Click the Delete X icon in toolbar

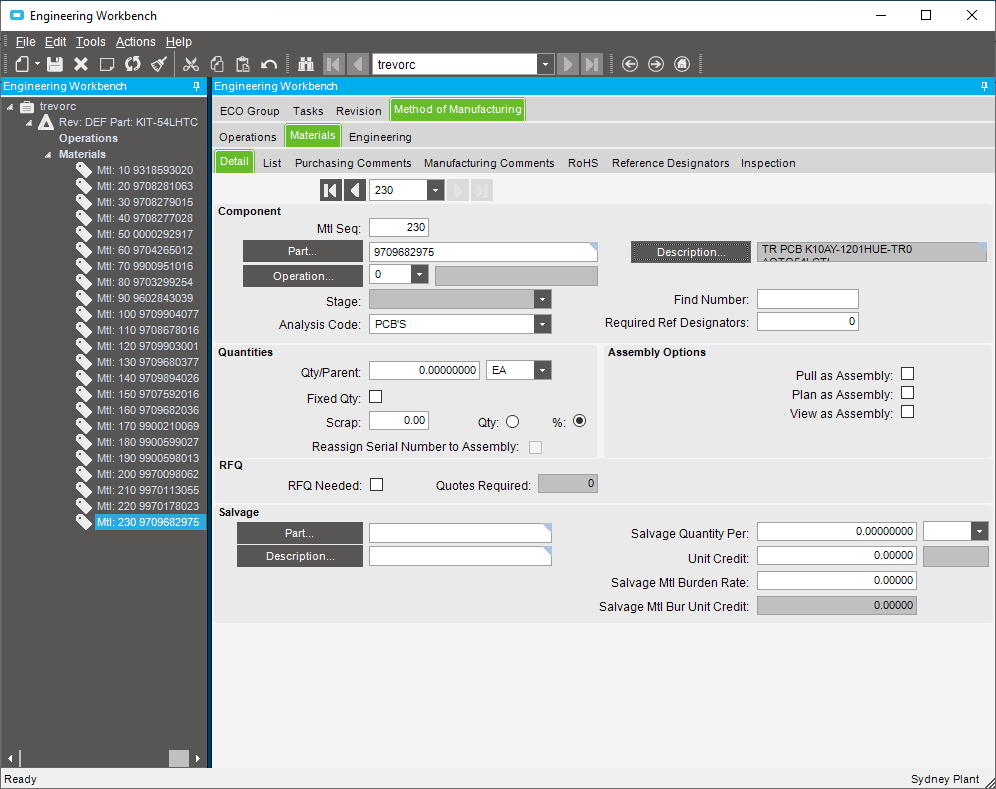(81, 64)
